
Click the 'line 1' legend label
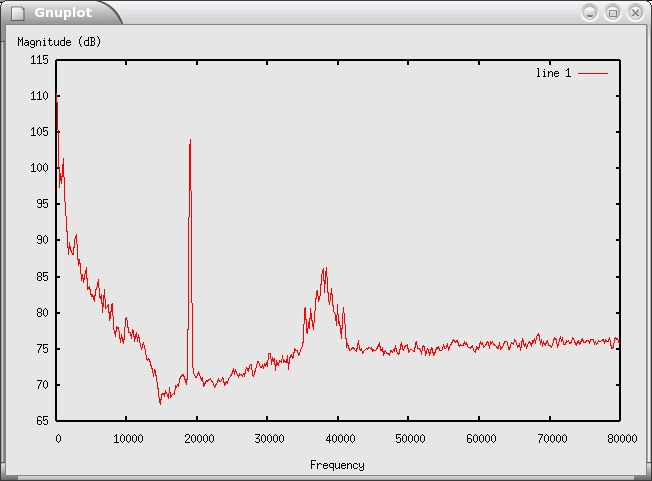pos(553,73)
